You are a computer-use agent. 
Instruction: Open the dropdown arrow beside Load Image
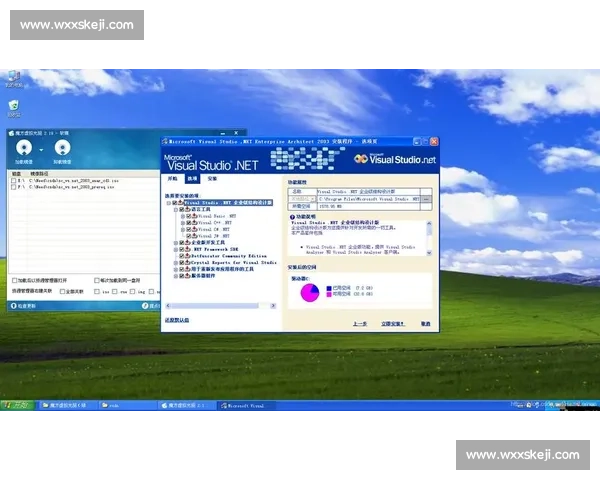(x=41, y=150)
